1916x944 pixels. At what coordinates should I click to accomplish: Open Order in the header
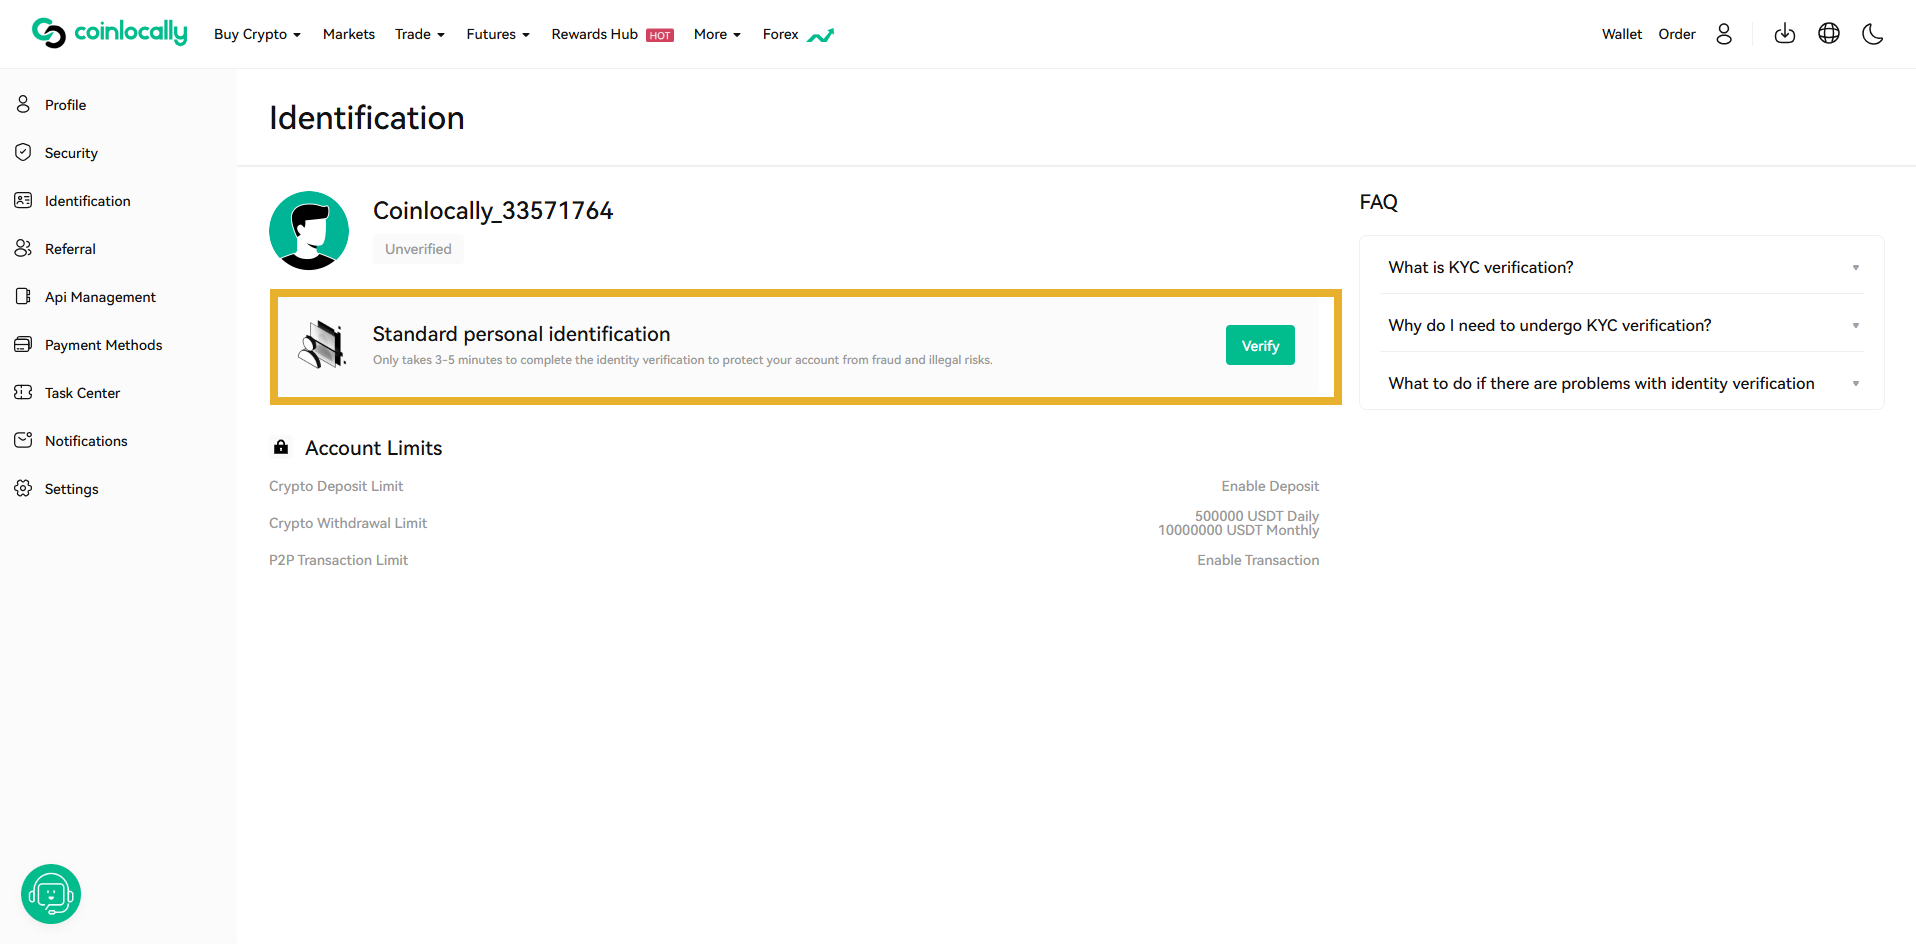1677,34
